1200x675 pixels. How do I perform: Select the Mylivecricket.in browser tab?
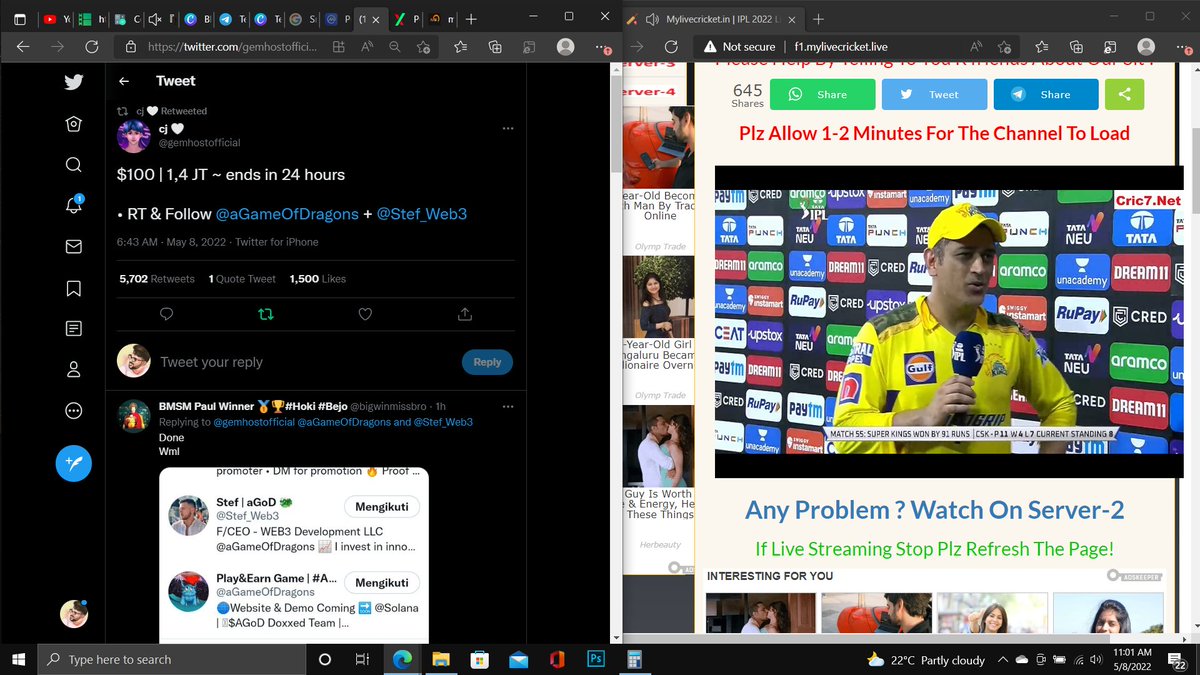click(715, 19)
